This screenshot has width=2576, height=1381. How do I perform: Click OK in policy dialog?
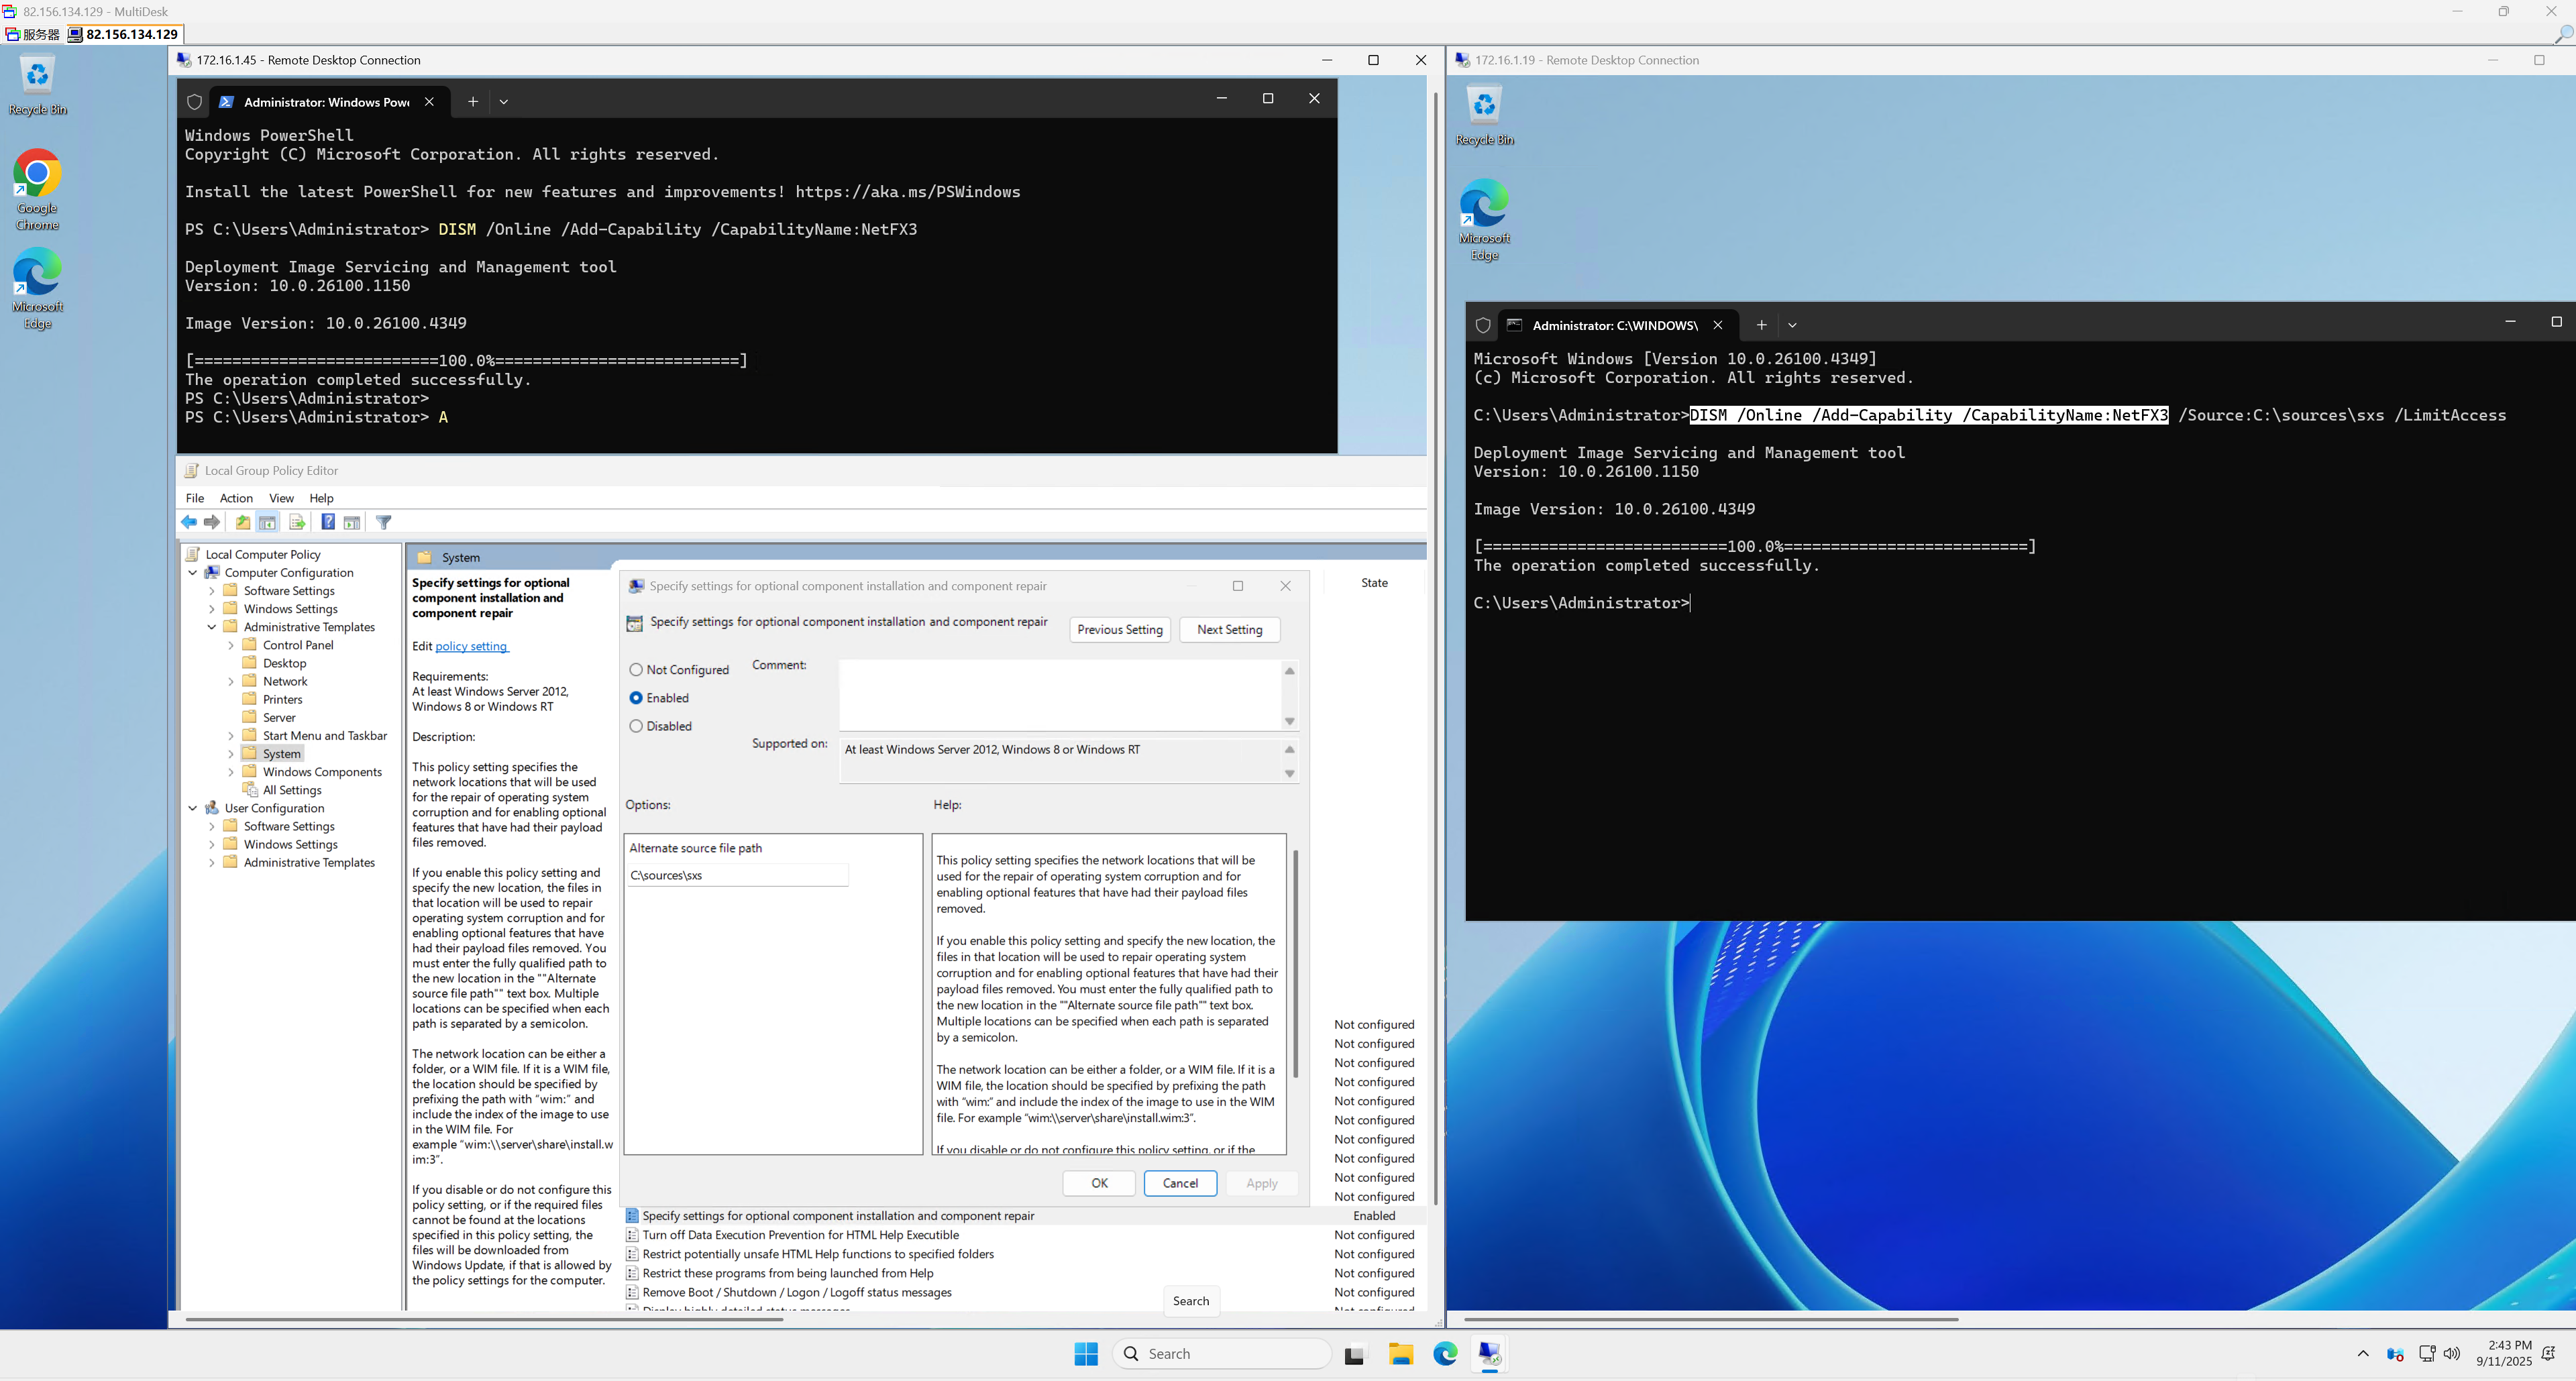[1099, 1183]
